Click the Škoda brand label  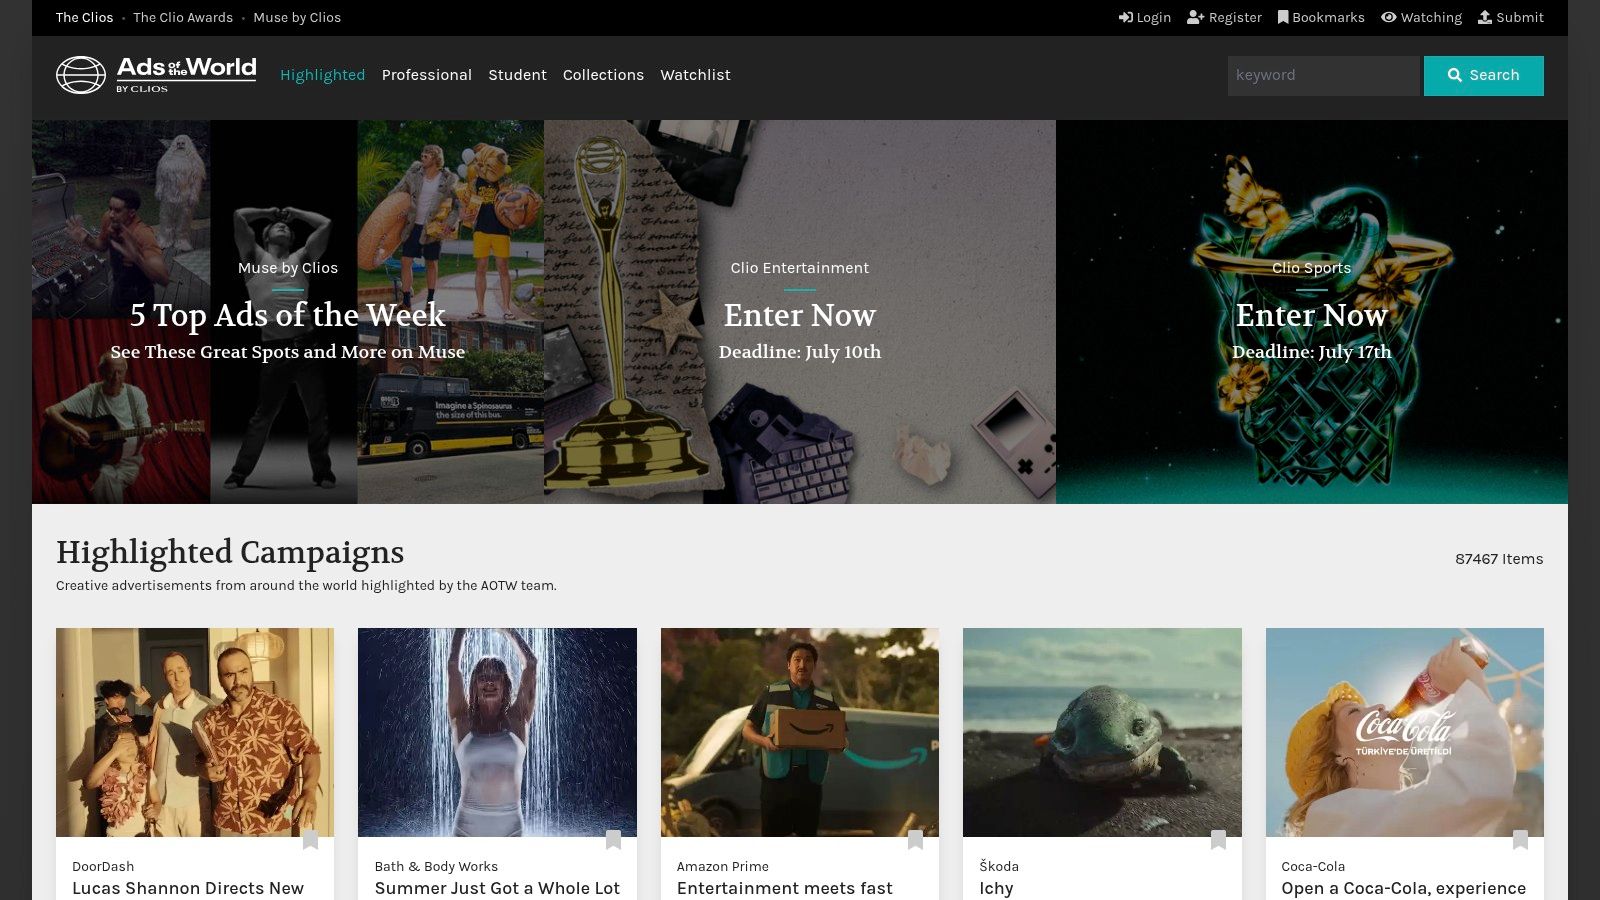tap(999, 866)
